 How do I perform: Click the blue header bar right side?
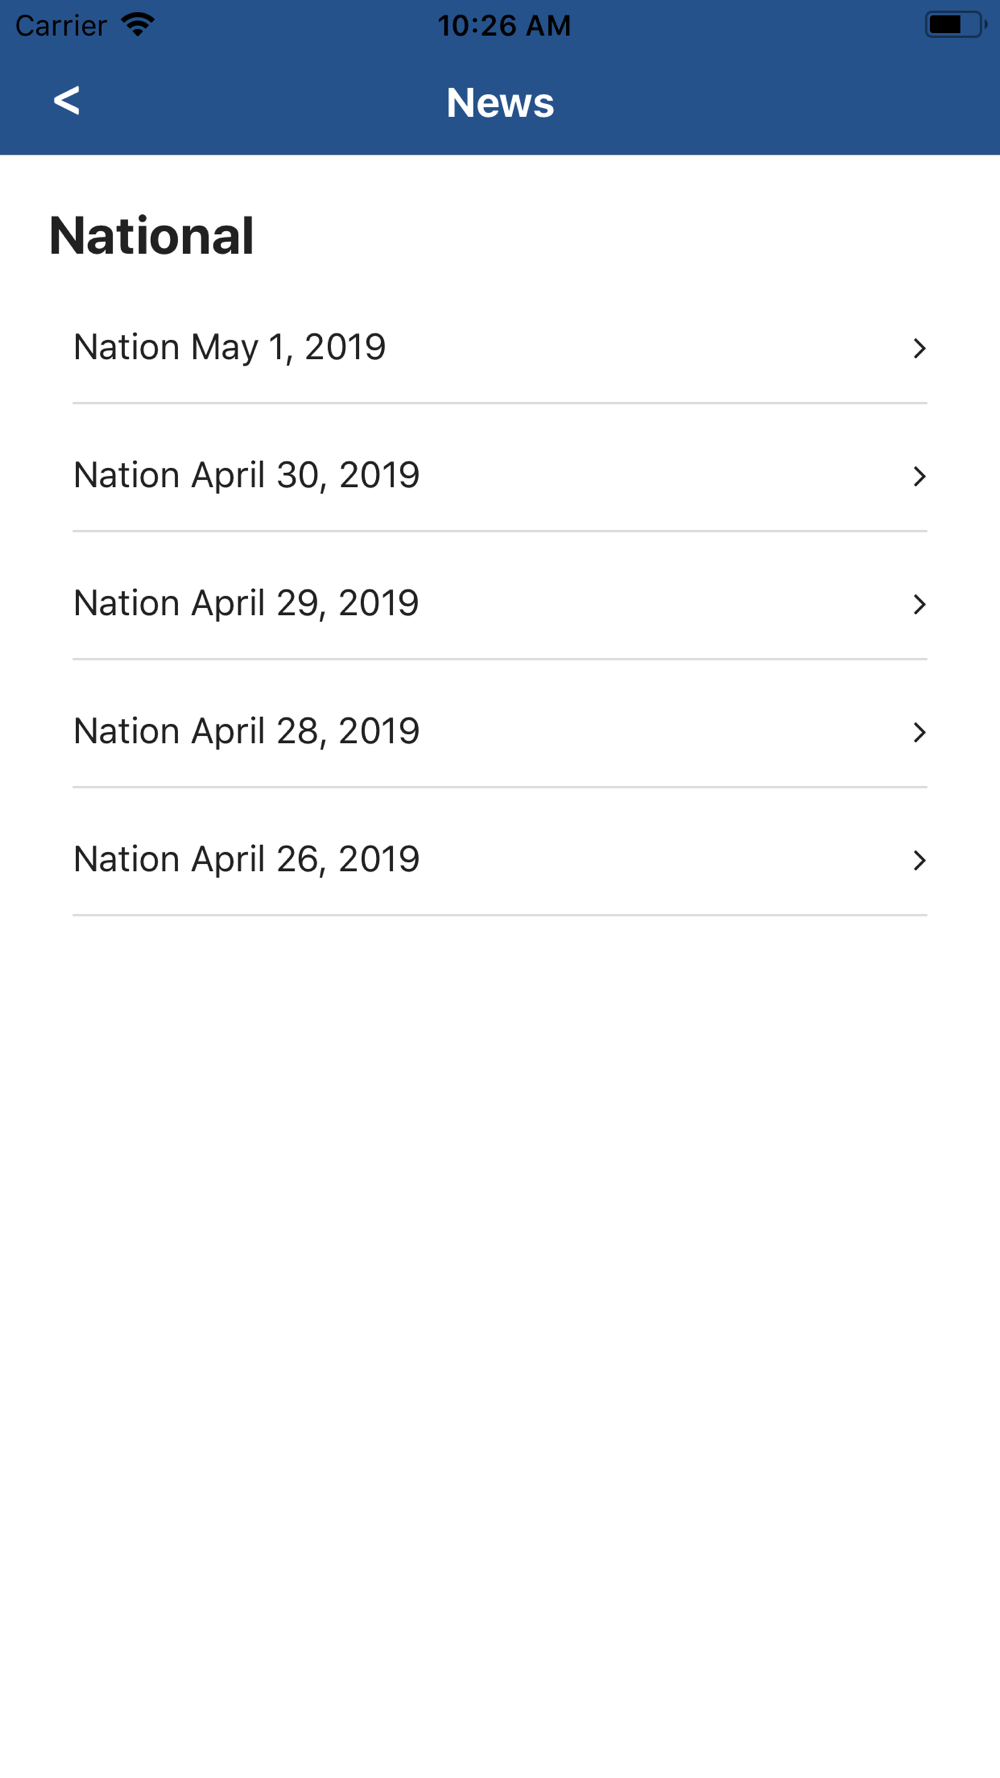(x=800, y=102)
